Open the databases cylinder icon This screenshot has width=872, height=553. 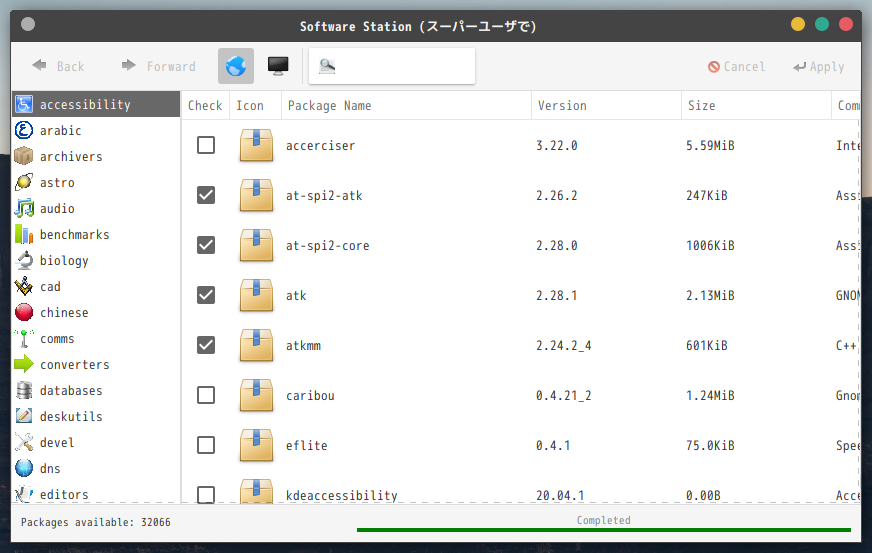pos(24,390)
